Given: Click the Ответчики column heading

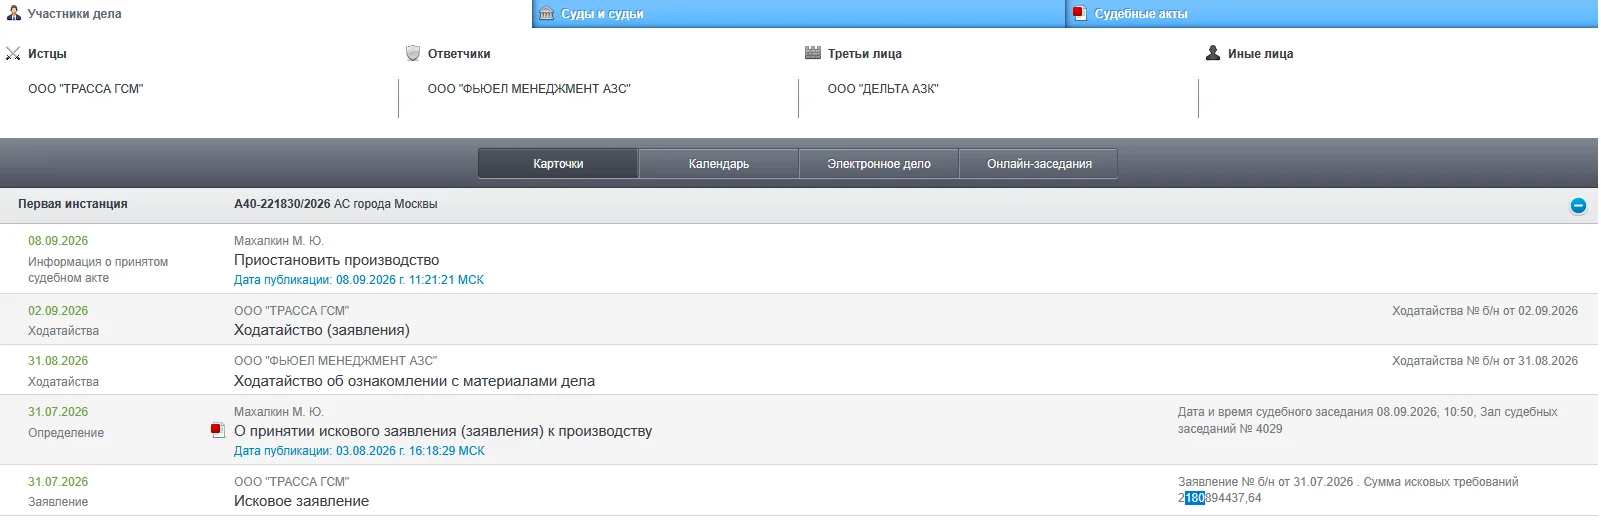Looking at the screenshot, I should pyautogui.click(x=459, y=54).
